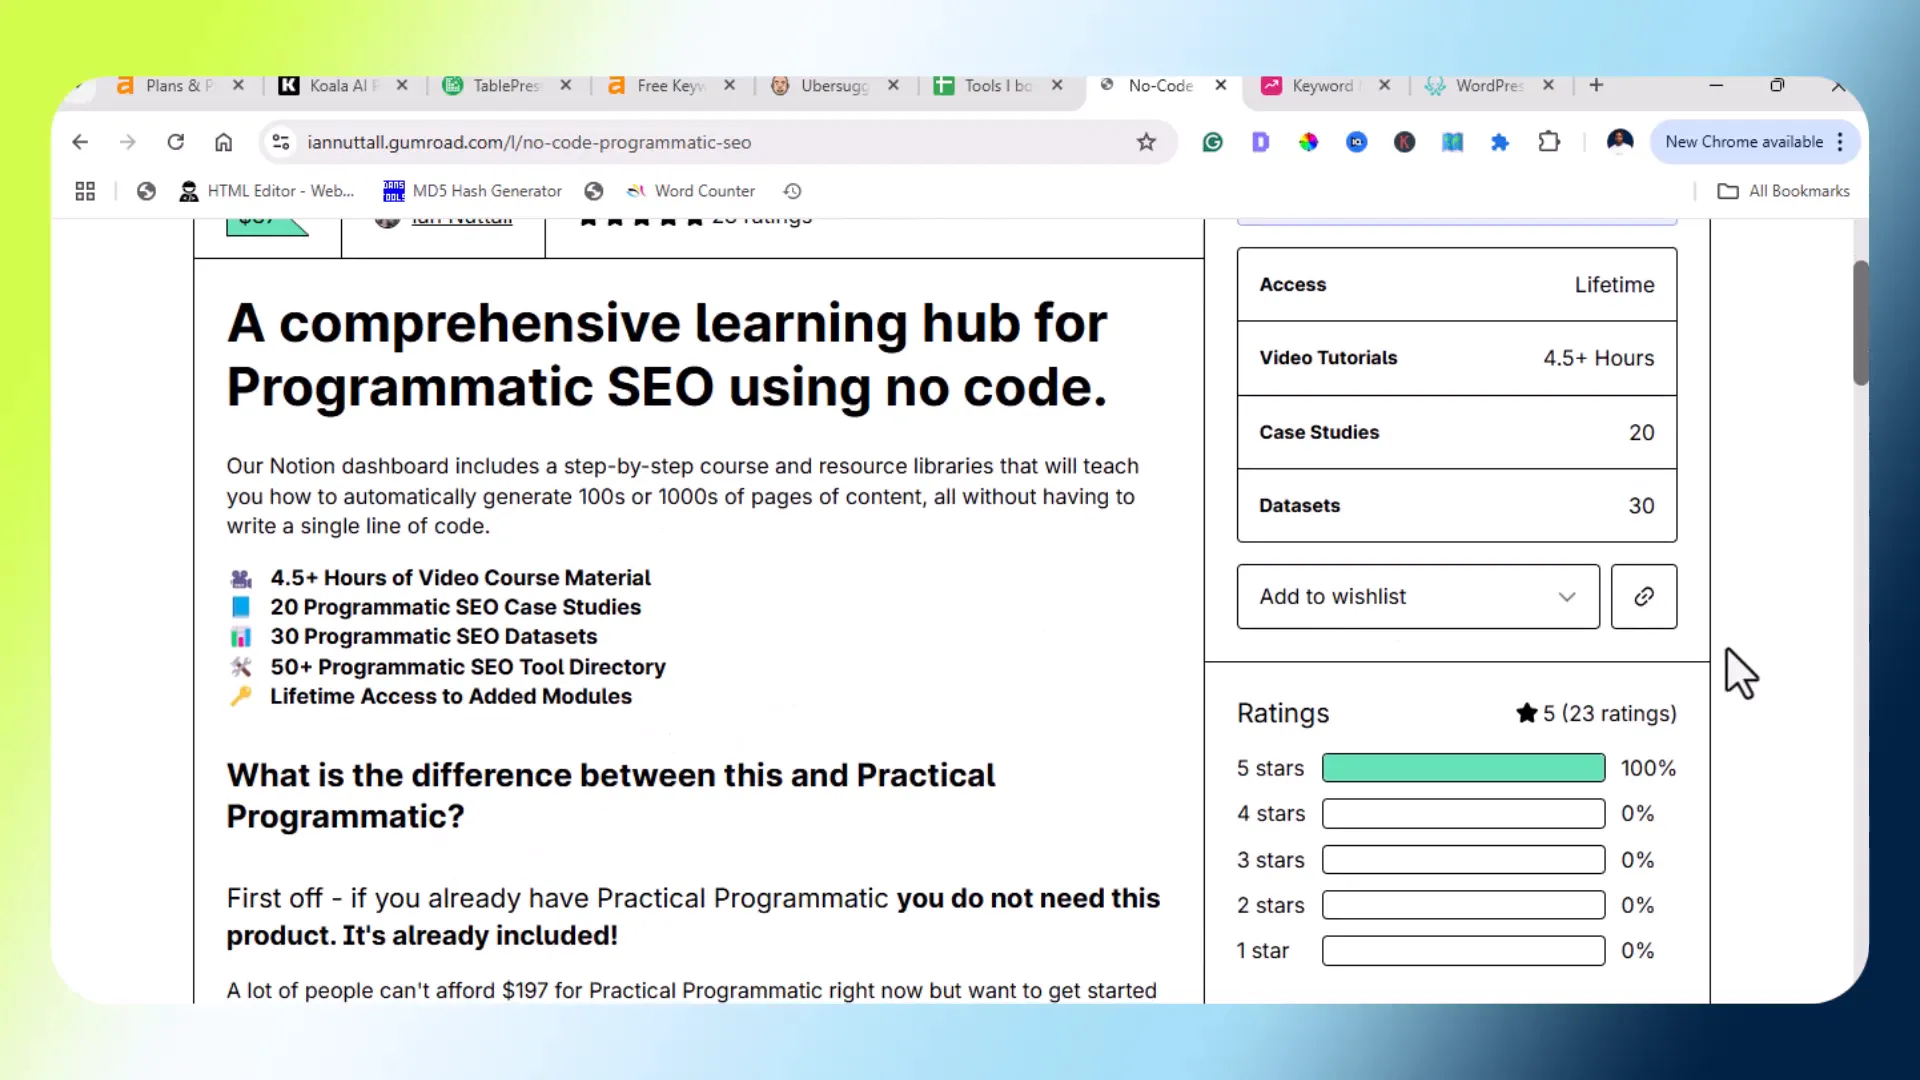
Task: Click the 5 (23 ratings) summary text
Action: (x=1596, y=713)
